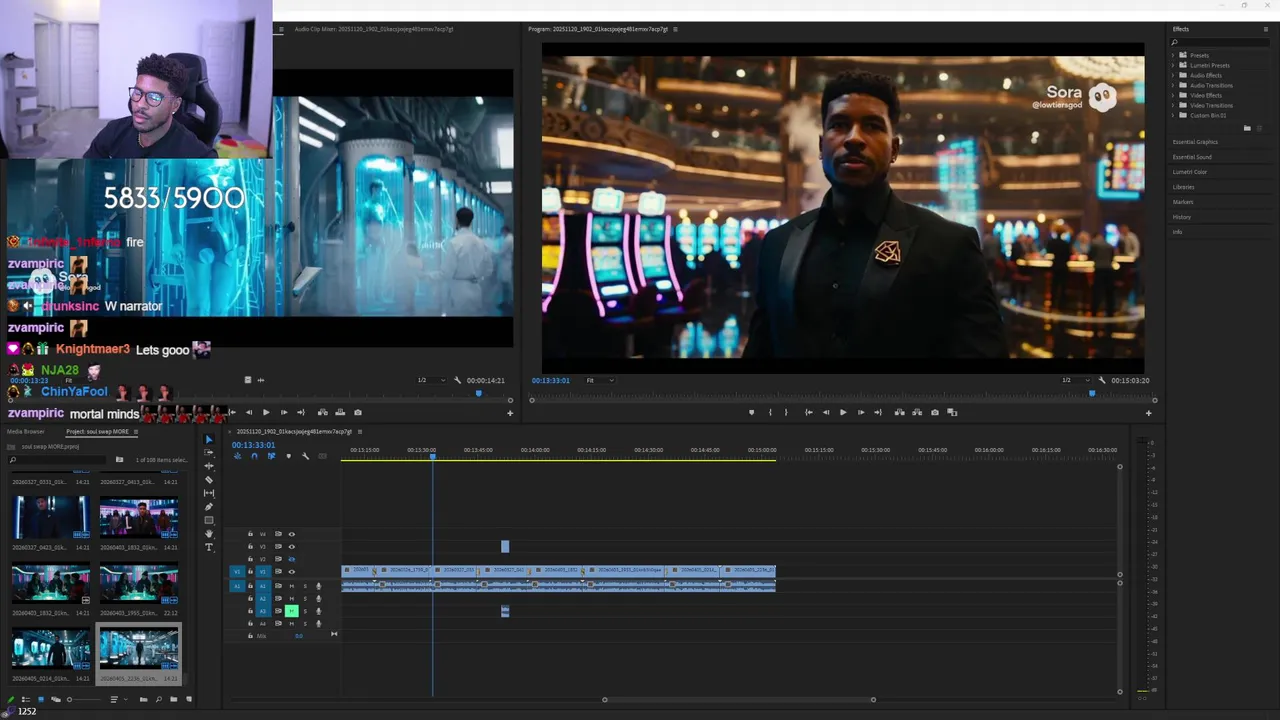Expand Video Effects folder

pos(1173,95)
